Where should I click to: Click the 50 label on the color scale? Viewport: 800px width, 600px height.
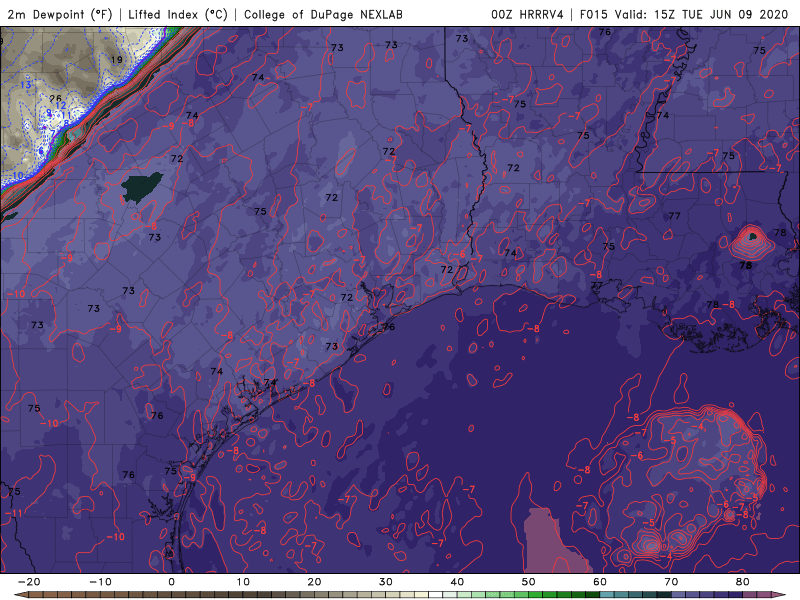(529, 582)
